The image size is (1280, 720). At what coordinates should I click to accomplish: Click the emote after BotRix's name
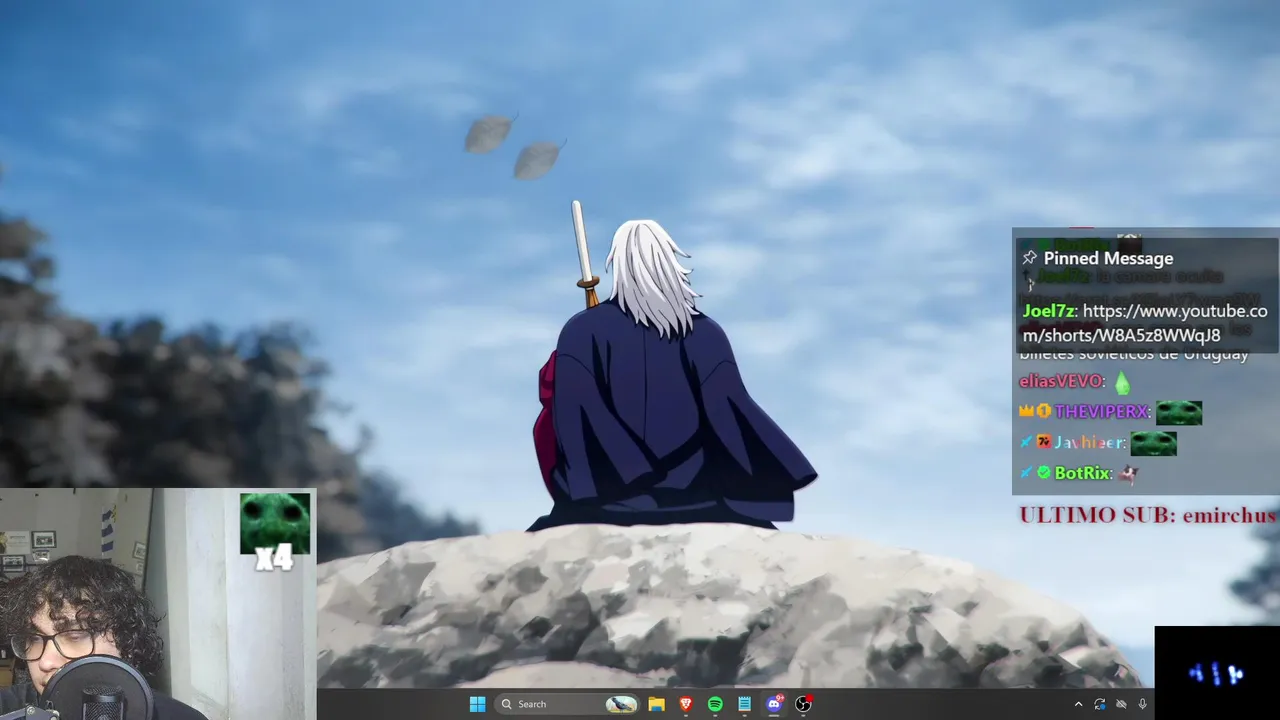pos(1129,474)
